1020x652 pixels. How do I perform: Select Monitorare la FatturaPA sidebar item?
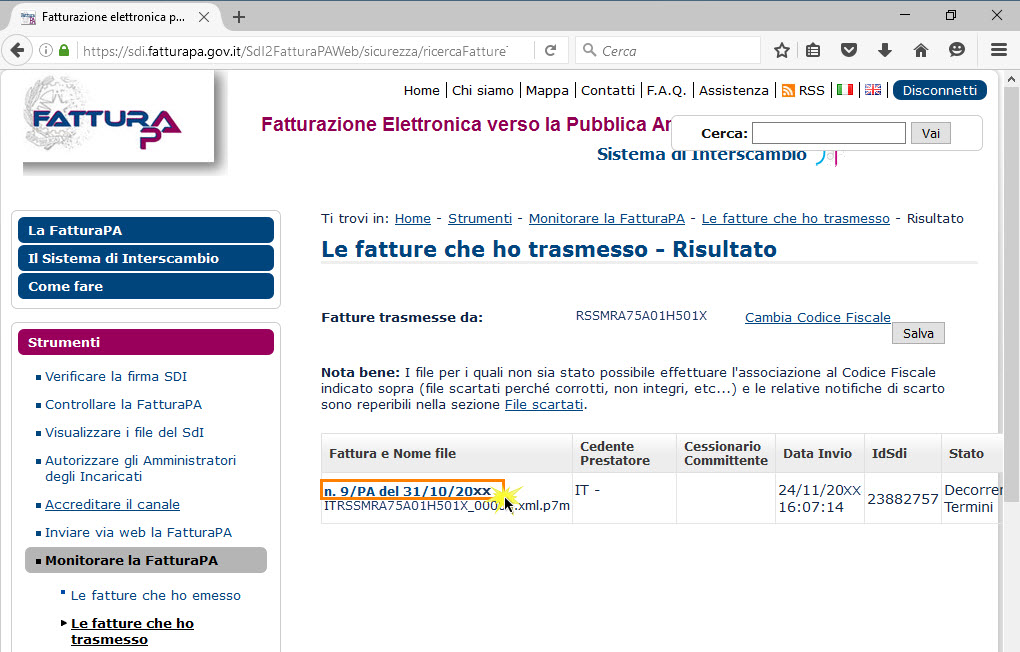[x=146, y=560]
